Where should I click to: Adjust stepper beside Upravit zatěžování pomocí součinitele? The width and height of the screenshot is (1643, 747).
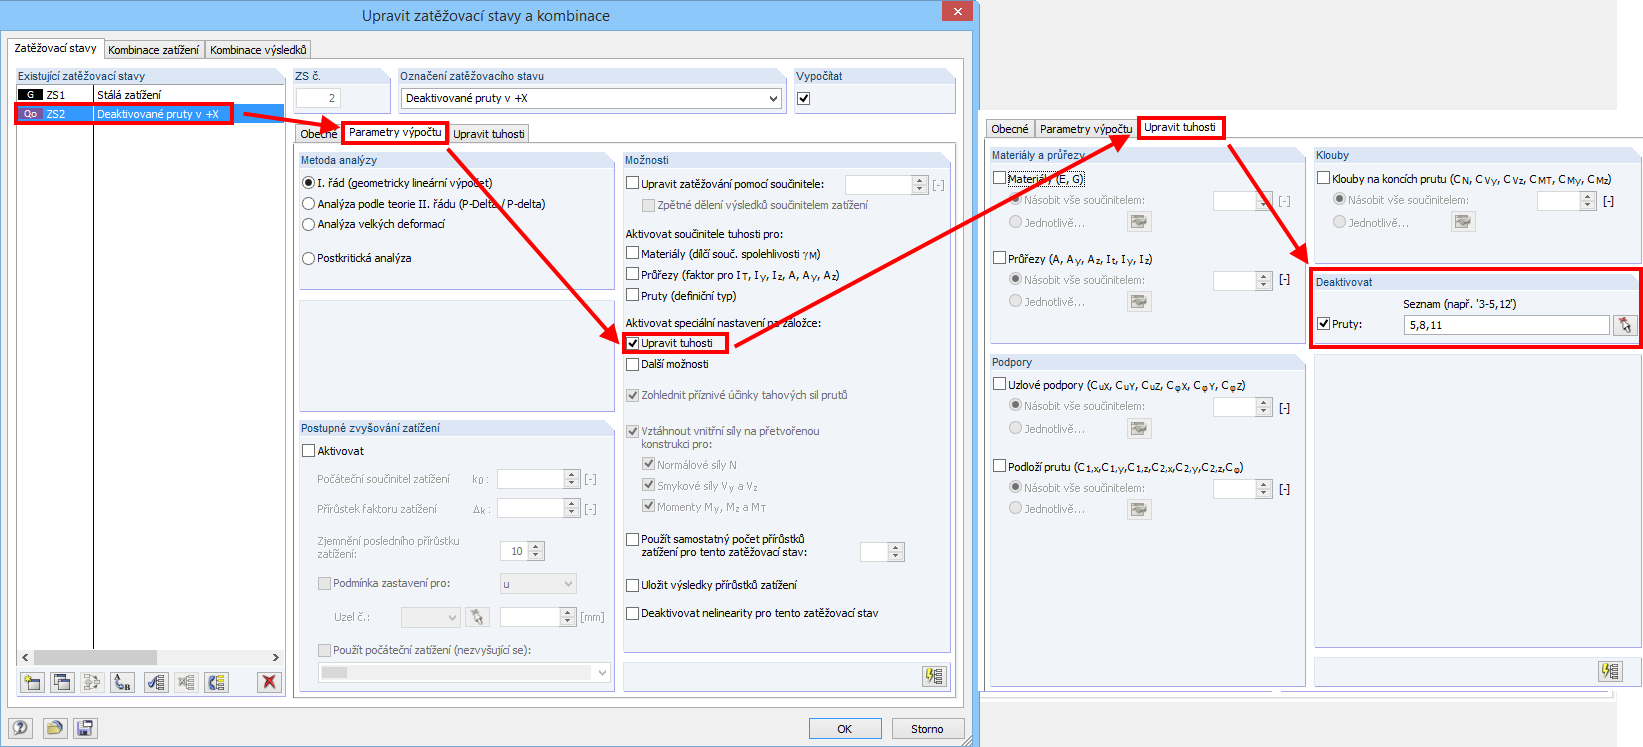point(920,184)
